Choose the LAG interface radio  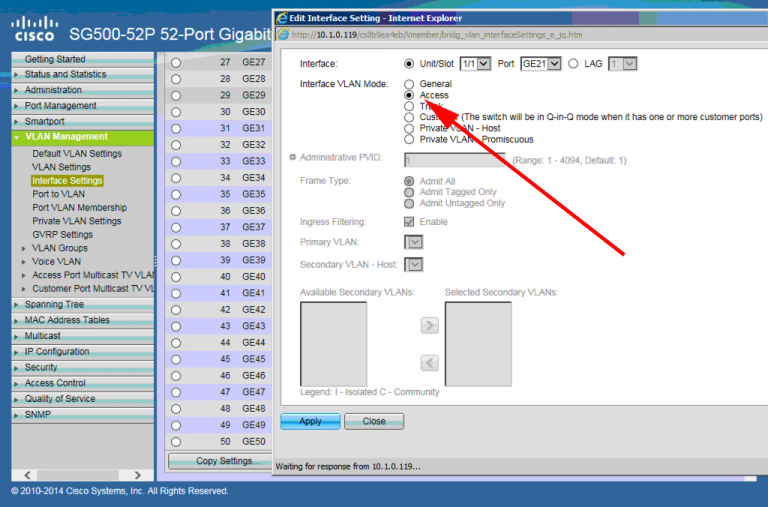click(573, 64)
